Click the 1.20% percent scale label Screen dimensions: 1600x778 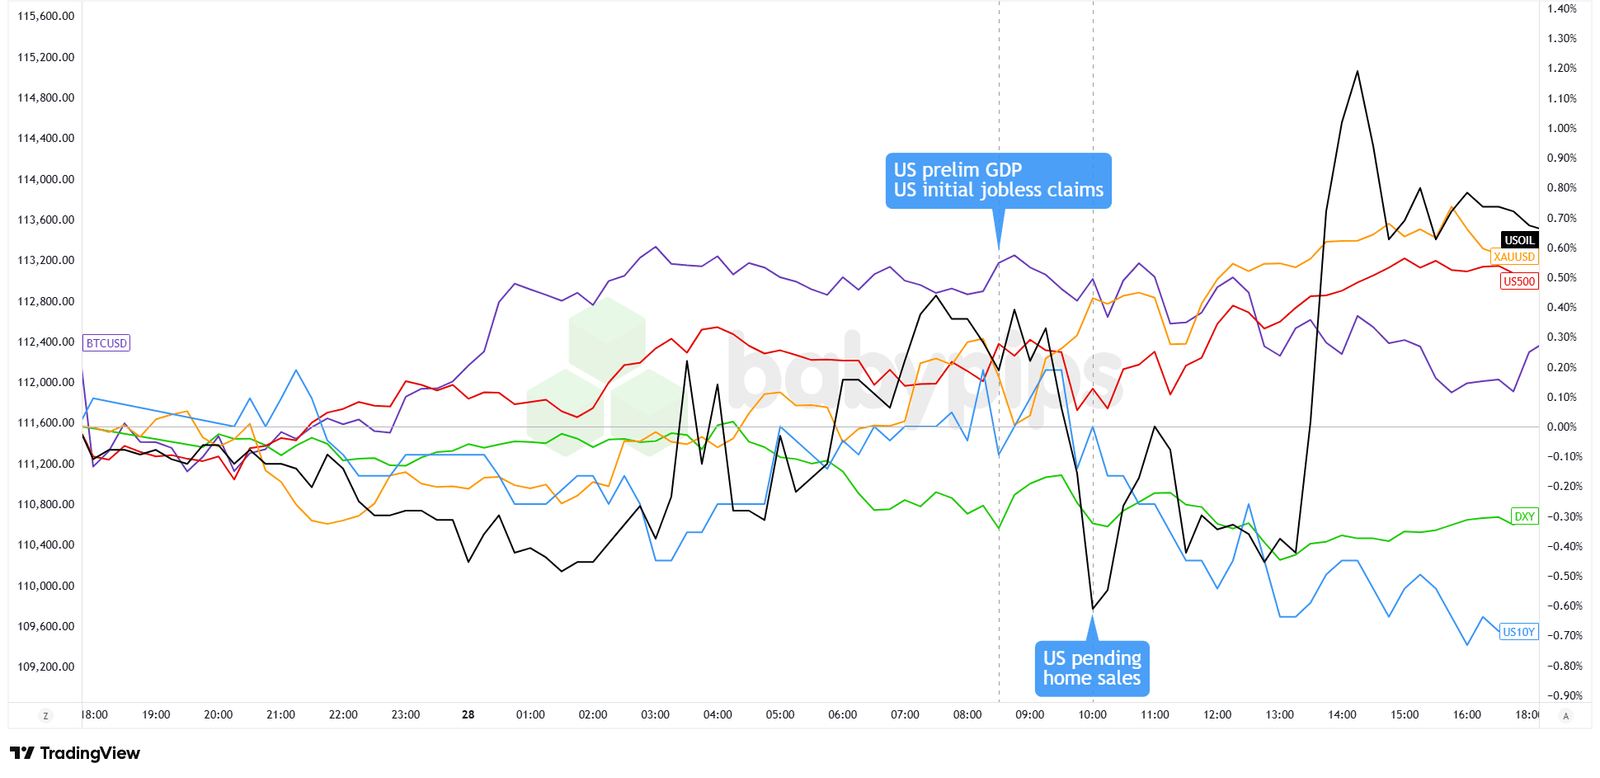[x=1562, y=68]
